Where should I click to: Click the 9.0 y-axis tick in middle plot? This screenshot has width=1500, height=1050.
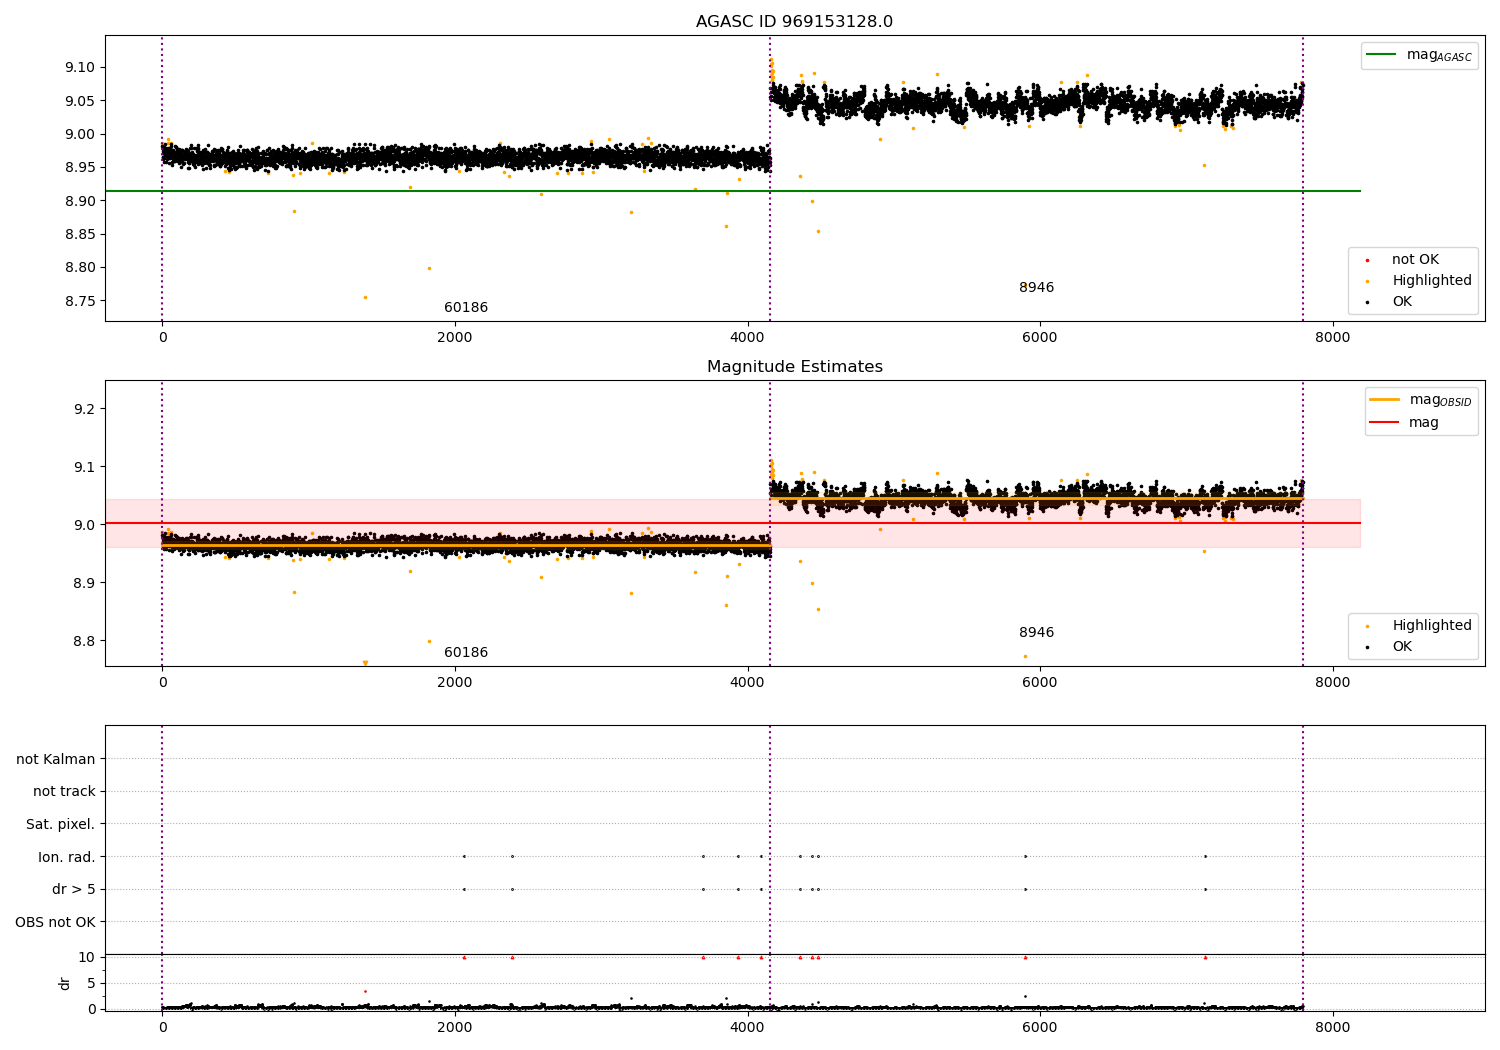tap(84, 525)
